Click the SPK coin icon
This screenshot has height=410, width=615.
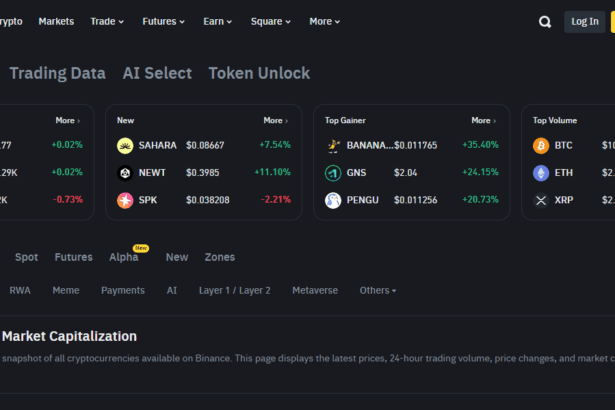tap(125, 200)
